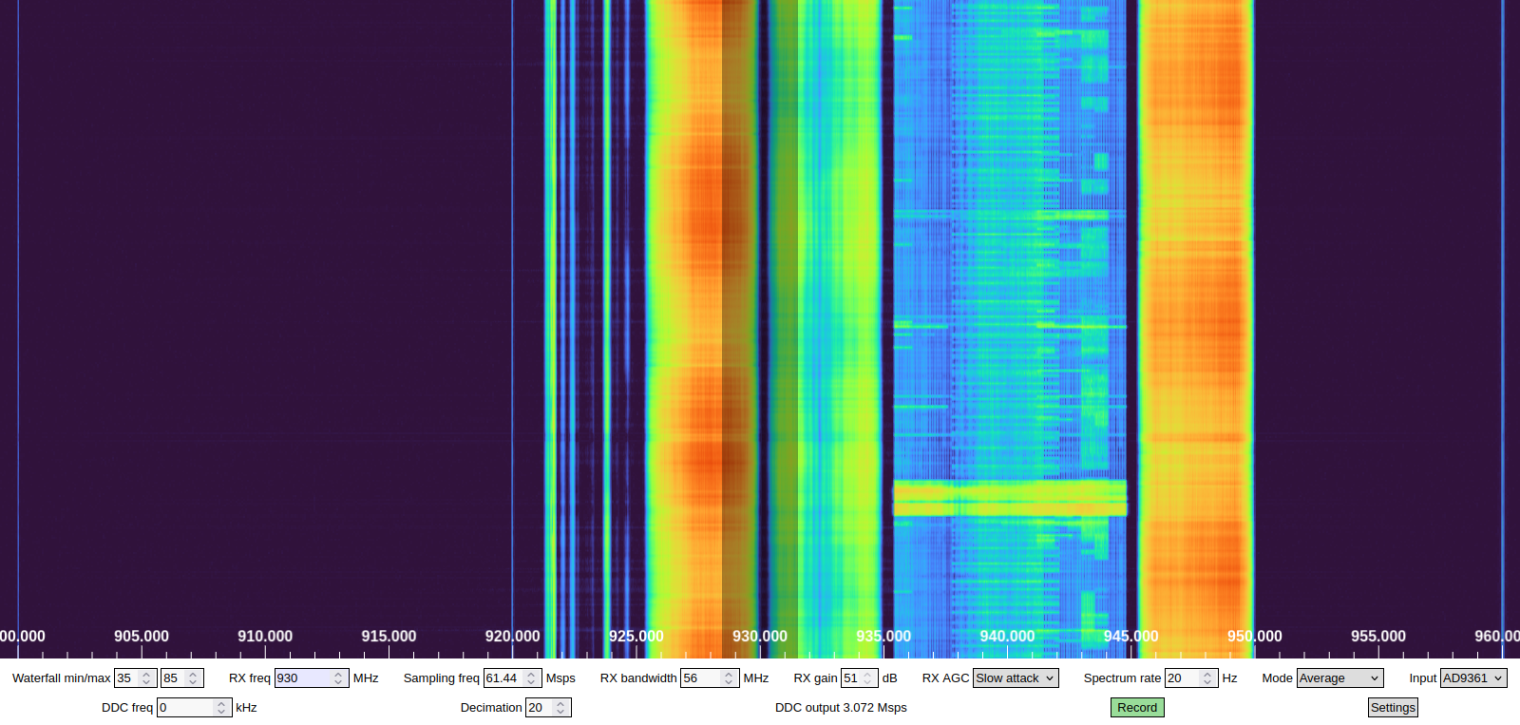The height and width of the screenshot is (725, 1520).
Task: Click the 925.000 frequency axis label
Action: [x=636, y=636]
